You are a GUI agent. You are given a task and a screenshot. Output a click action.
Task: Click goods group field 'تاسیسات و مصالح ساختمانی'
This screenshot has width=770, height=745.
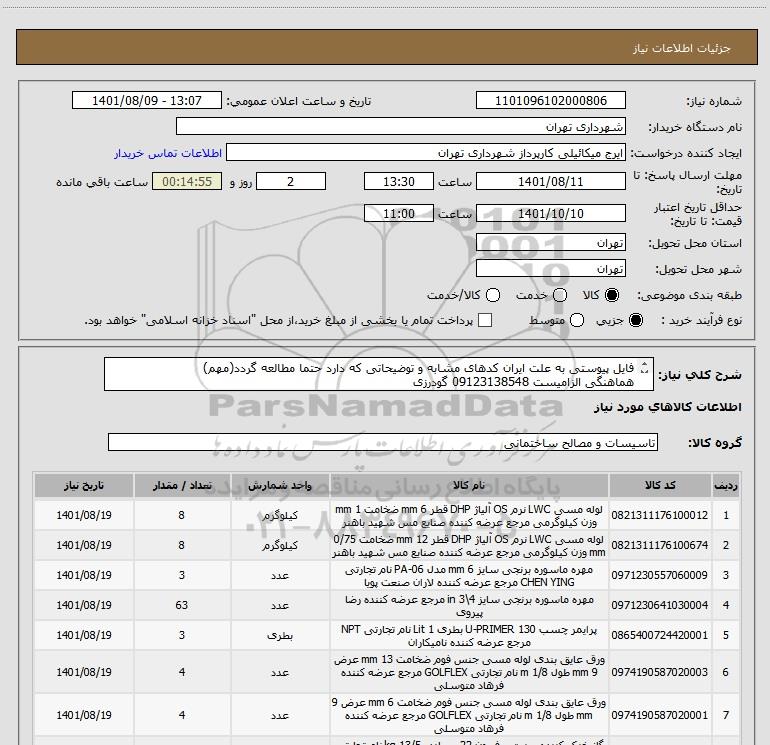(383, 442)
